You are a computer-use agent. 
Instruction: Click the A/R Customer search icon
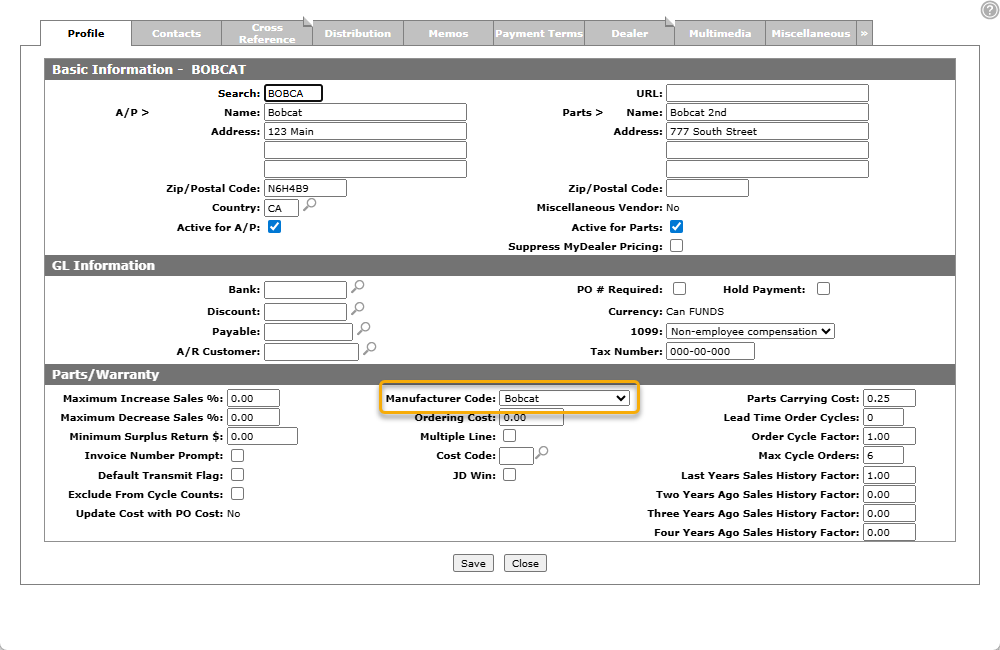click(370, 349)
